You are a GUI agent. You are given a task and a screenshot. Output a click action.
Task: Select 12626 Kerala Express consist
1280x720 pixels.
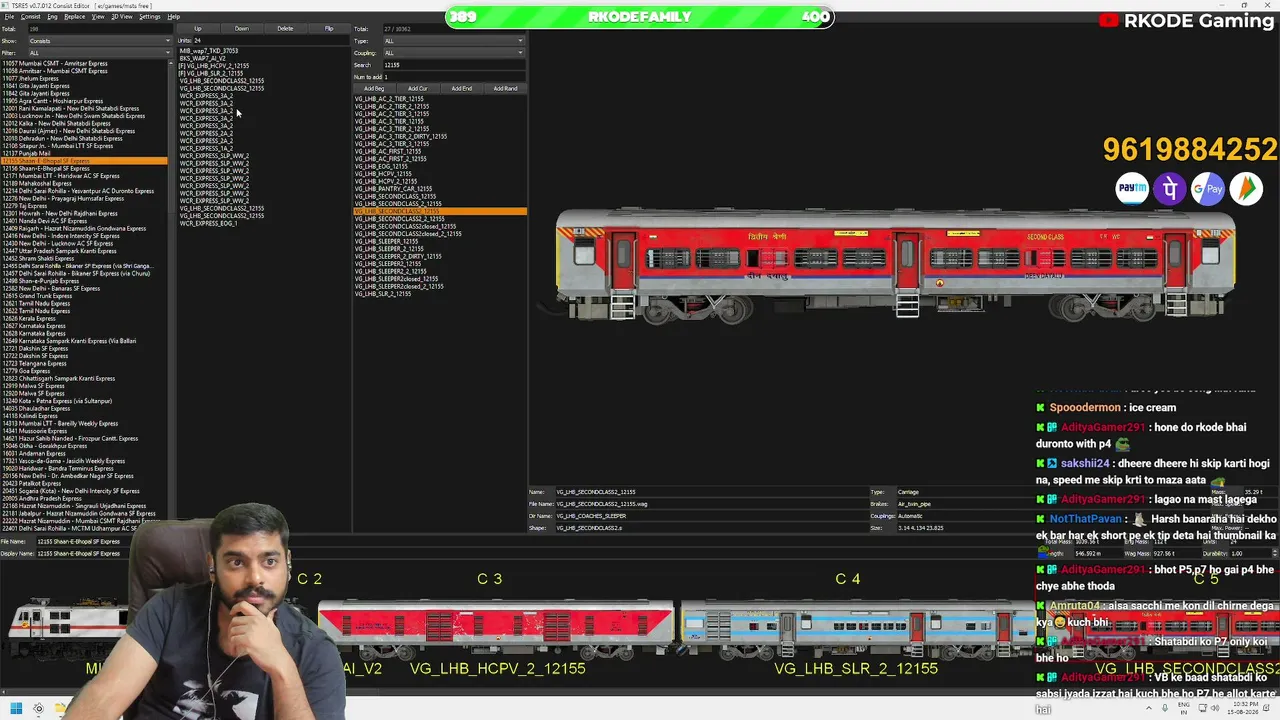click(29, 319)
